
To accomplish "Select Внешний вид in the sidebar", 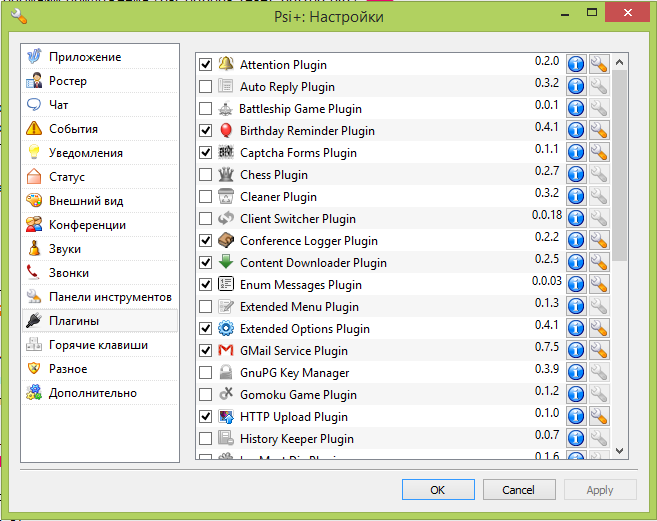I will click(86, 201).
